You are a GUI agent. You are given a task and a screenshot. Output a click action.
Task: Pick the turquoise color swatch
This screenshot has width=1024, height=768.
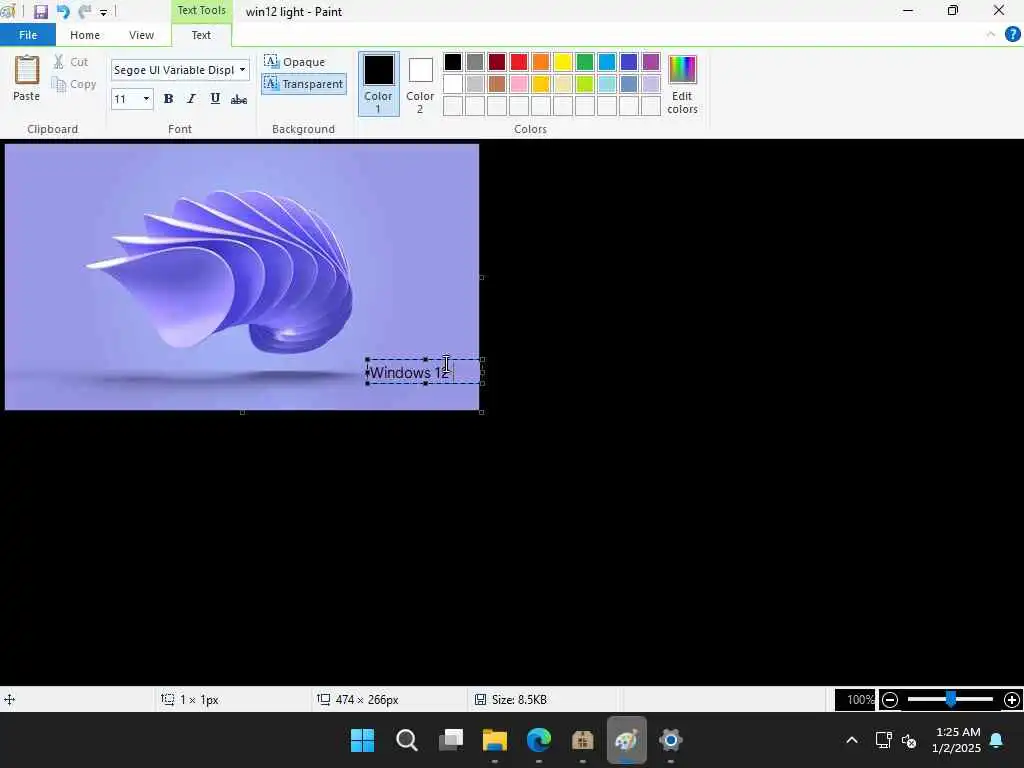point(607,62)
